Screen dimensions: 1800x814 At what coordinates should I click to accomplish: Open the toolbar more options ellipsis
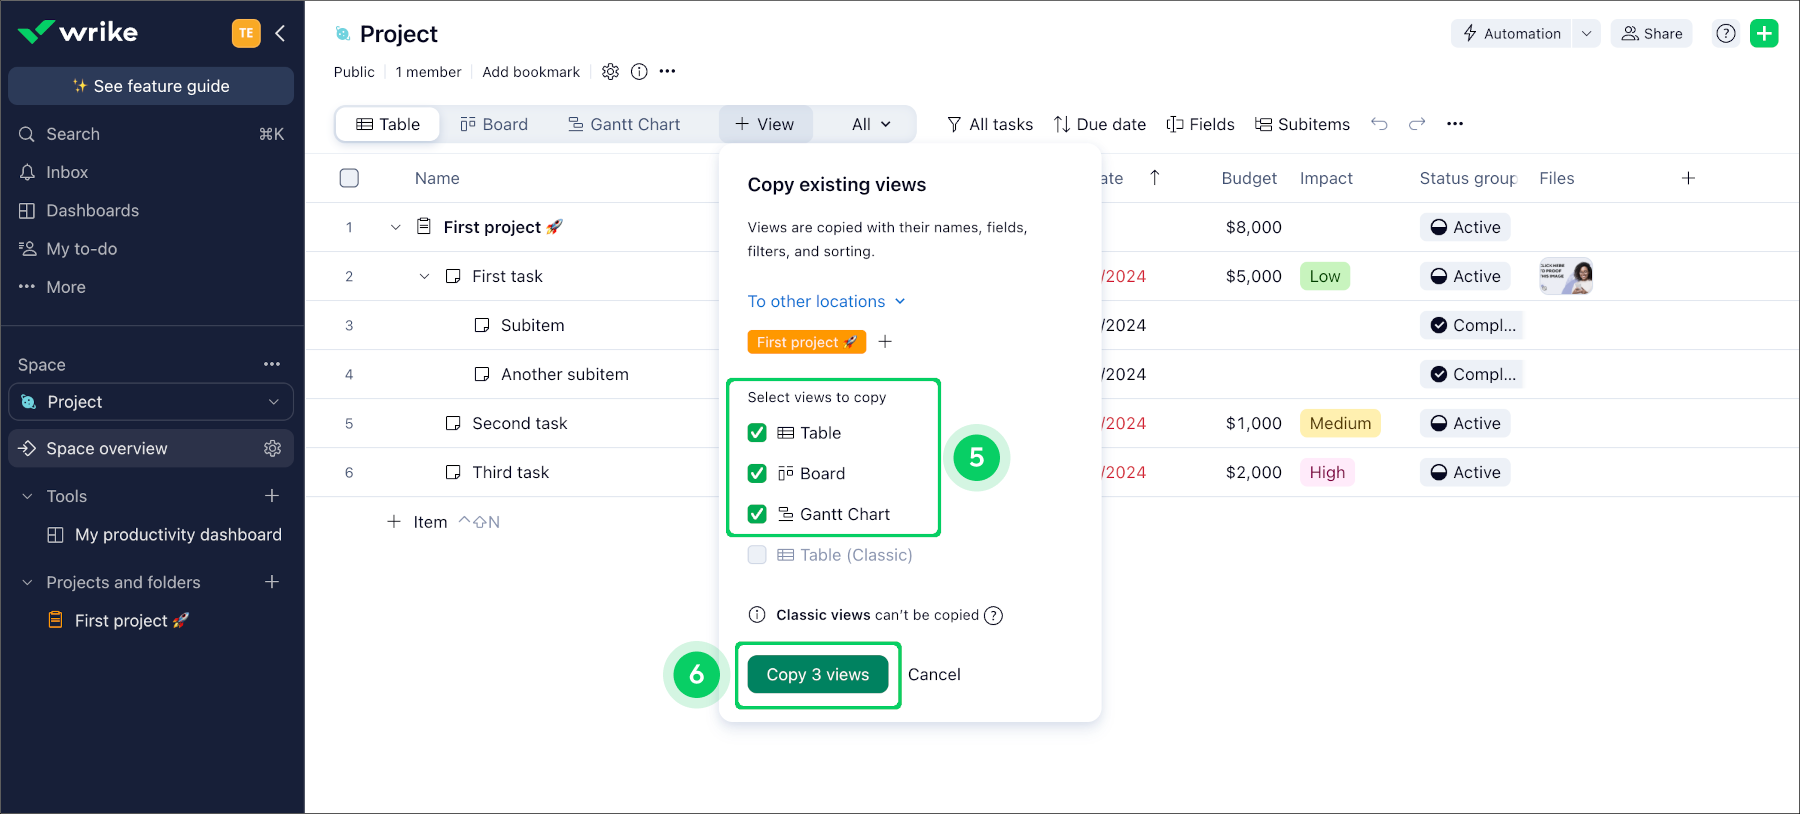(1455, 124)
